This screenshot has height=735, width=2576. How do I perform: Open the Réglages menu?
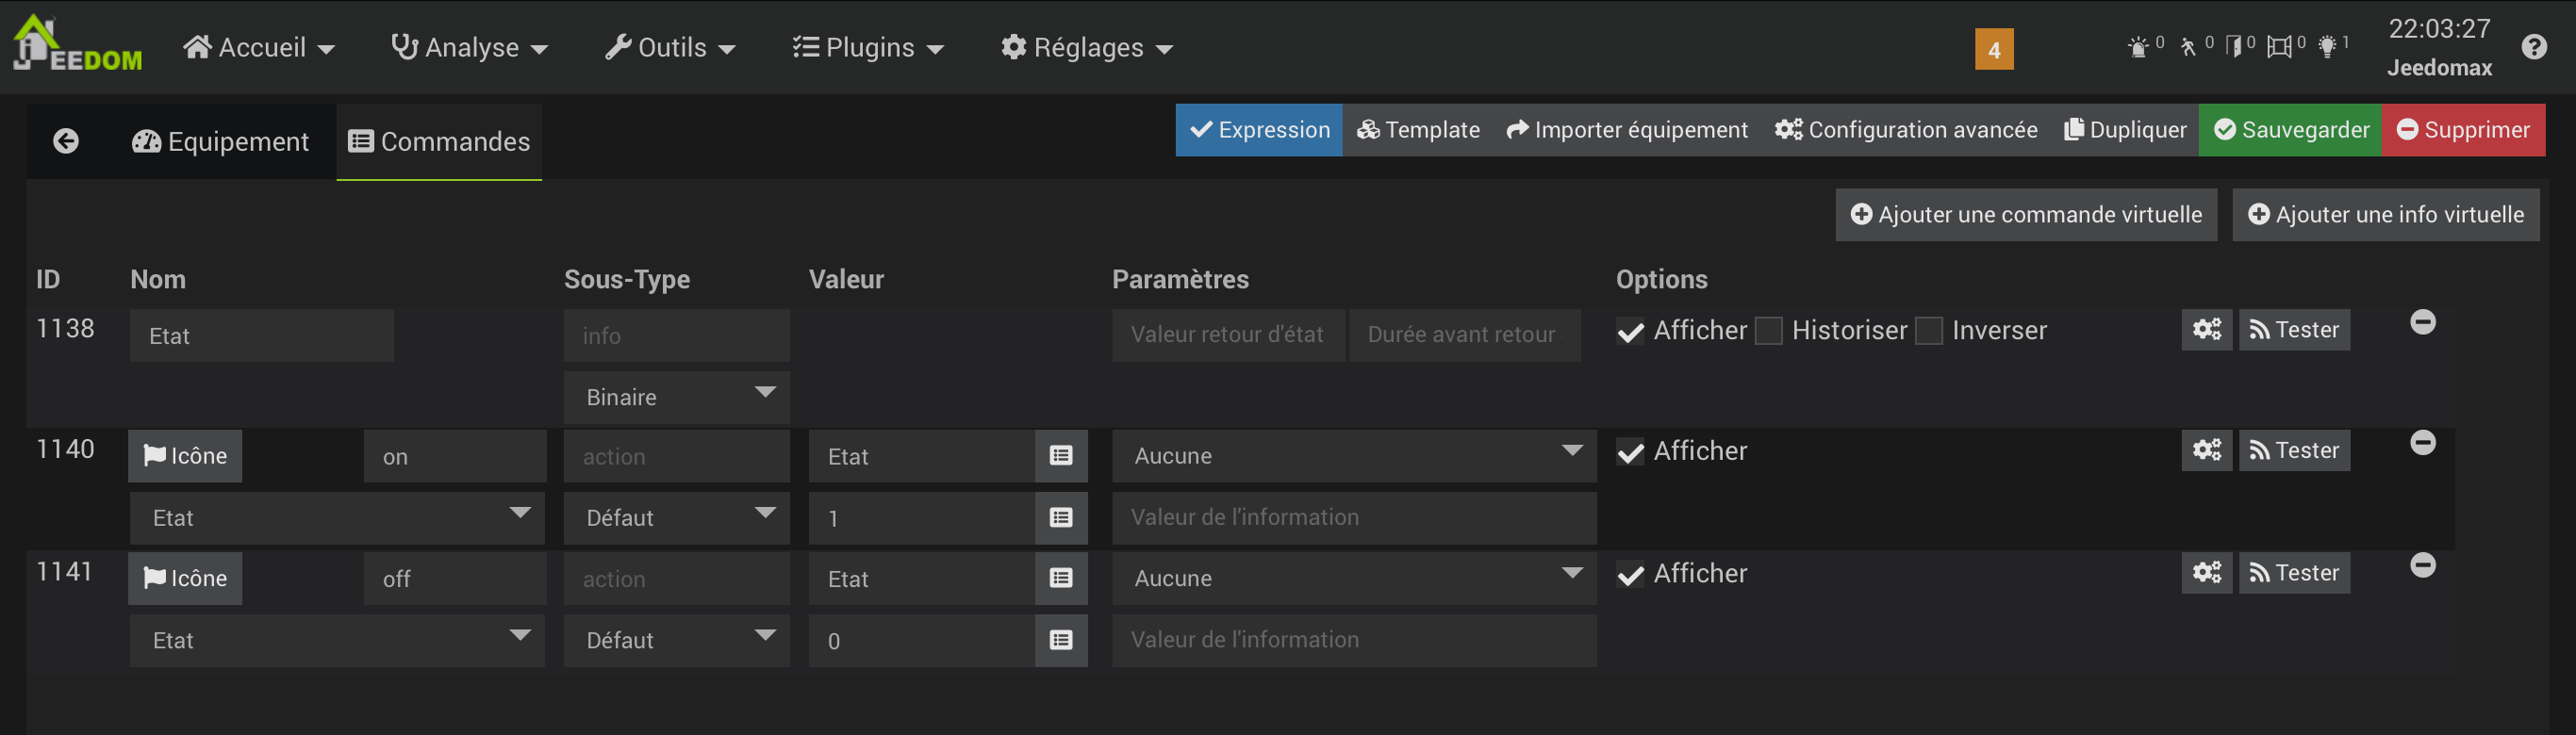pos(1087,47)
